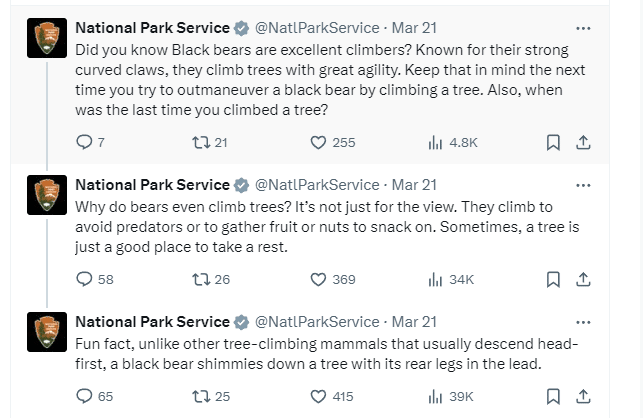This screenshot has height=418, width=643.
Task: Reply to the black bears climbers tweet
Action: point(84,143)
